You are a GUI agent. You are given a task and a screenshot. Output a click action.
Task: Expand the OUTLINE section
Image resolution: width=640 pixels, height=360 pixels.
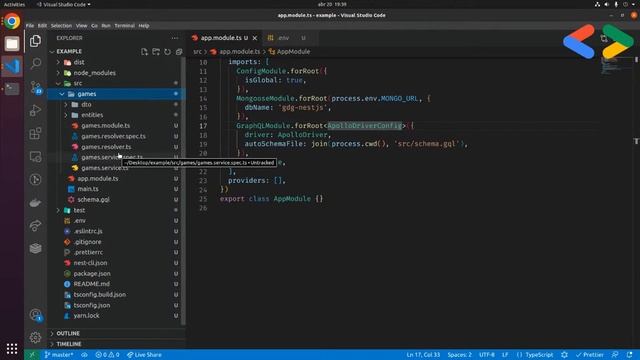coord(117,333)
